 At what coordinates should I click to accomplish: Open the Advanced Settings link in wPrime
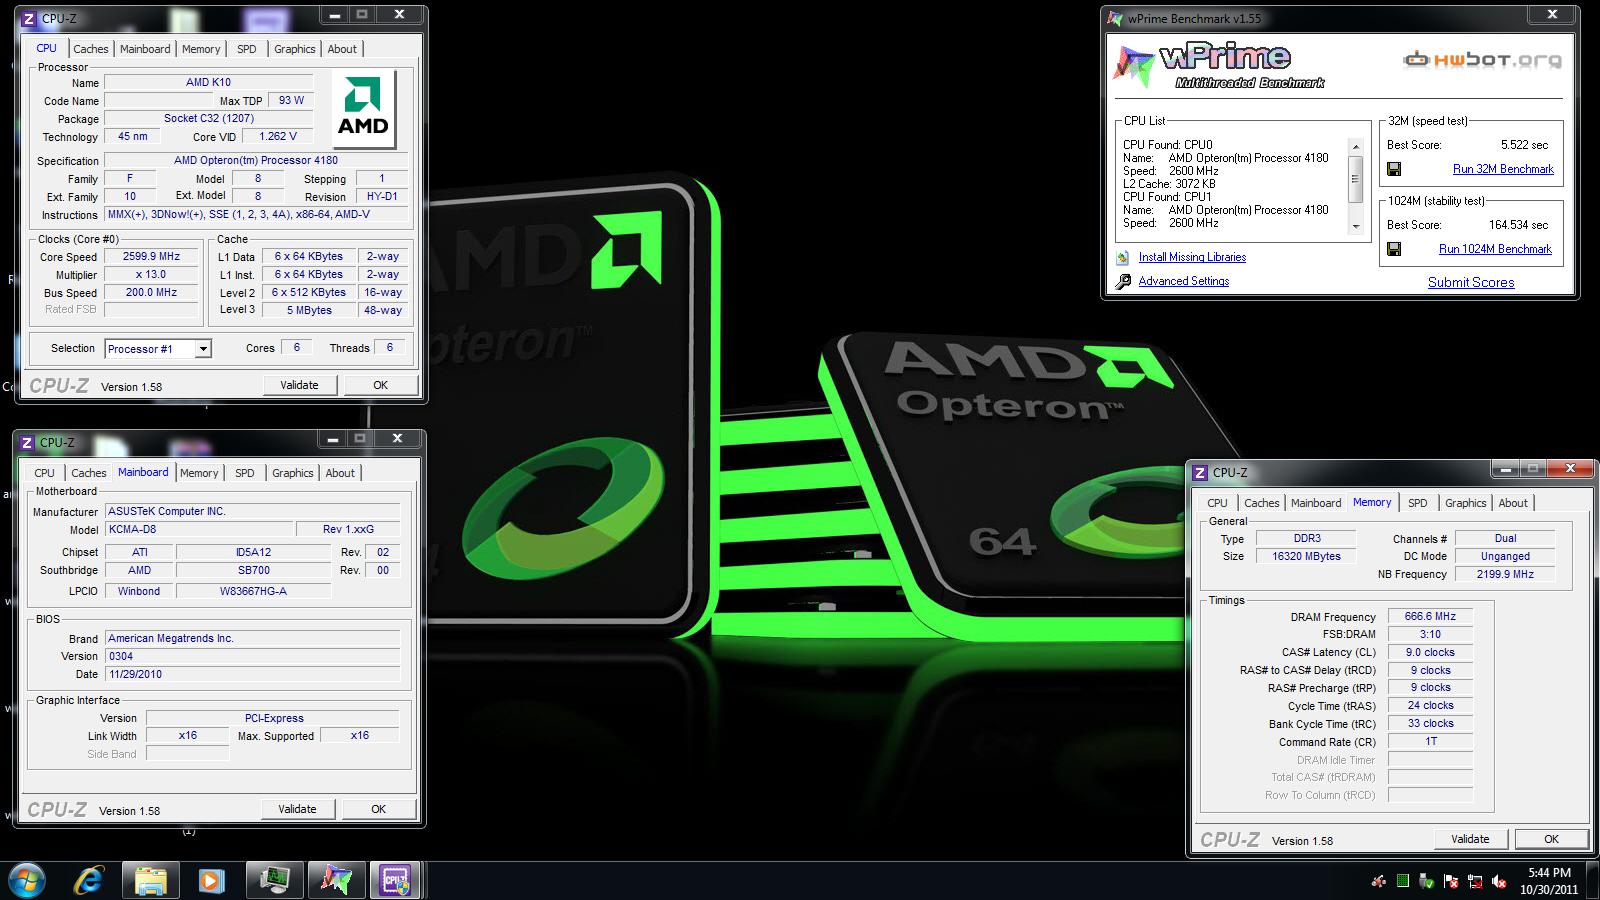click(x=1184, y=282)
